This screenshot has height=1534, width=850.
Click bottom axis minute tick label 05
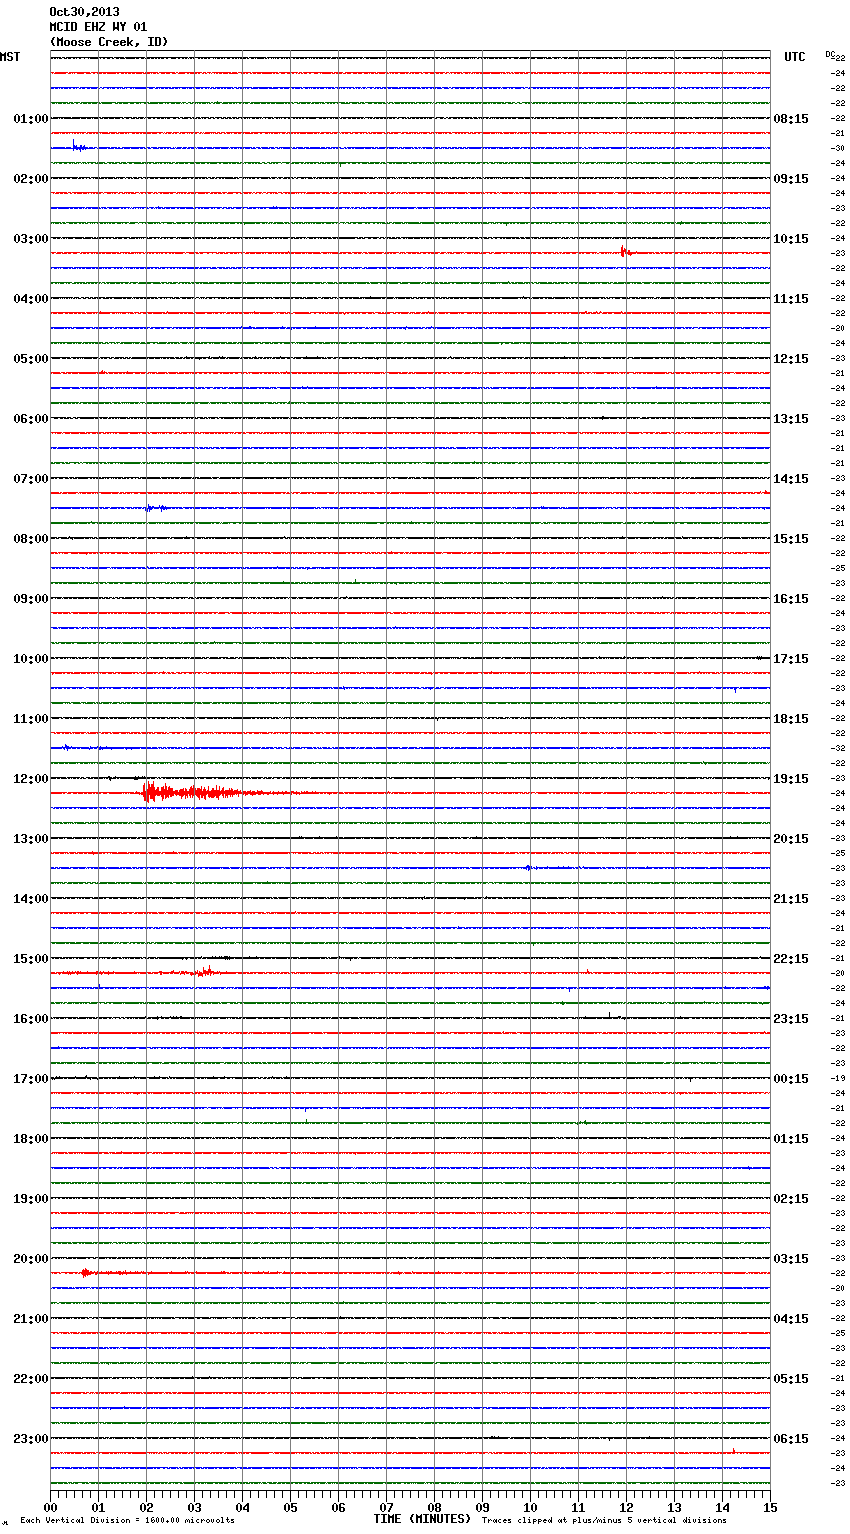click(x=290, y=1507)
